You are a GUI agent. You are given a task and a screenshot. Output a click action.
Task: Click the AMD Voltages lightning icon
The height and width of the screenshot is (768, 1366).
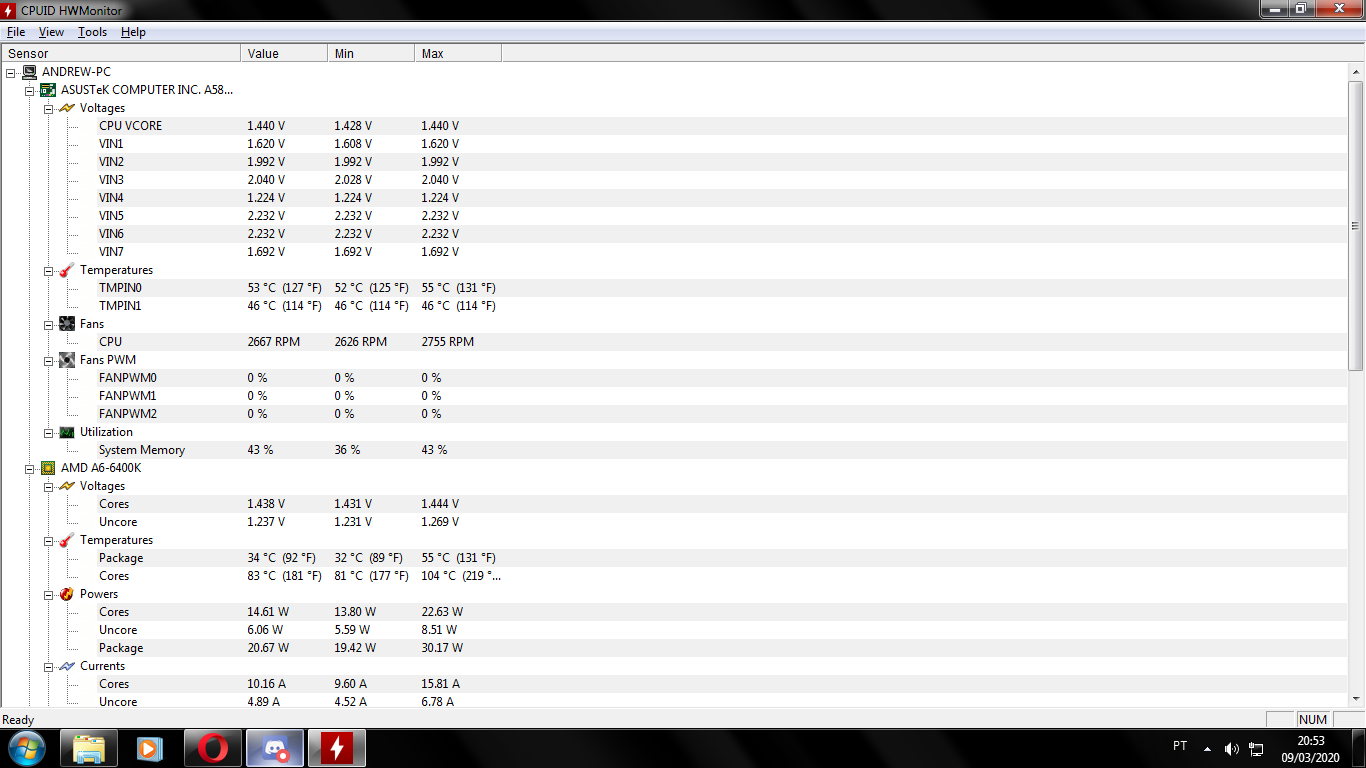click(67, 486)
